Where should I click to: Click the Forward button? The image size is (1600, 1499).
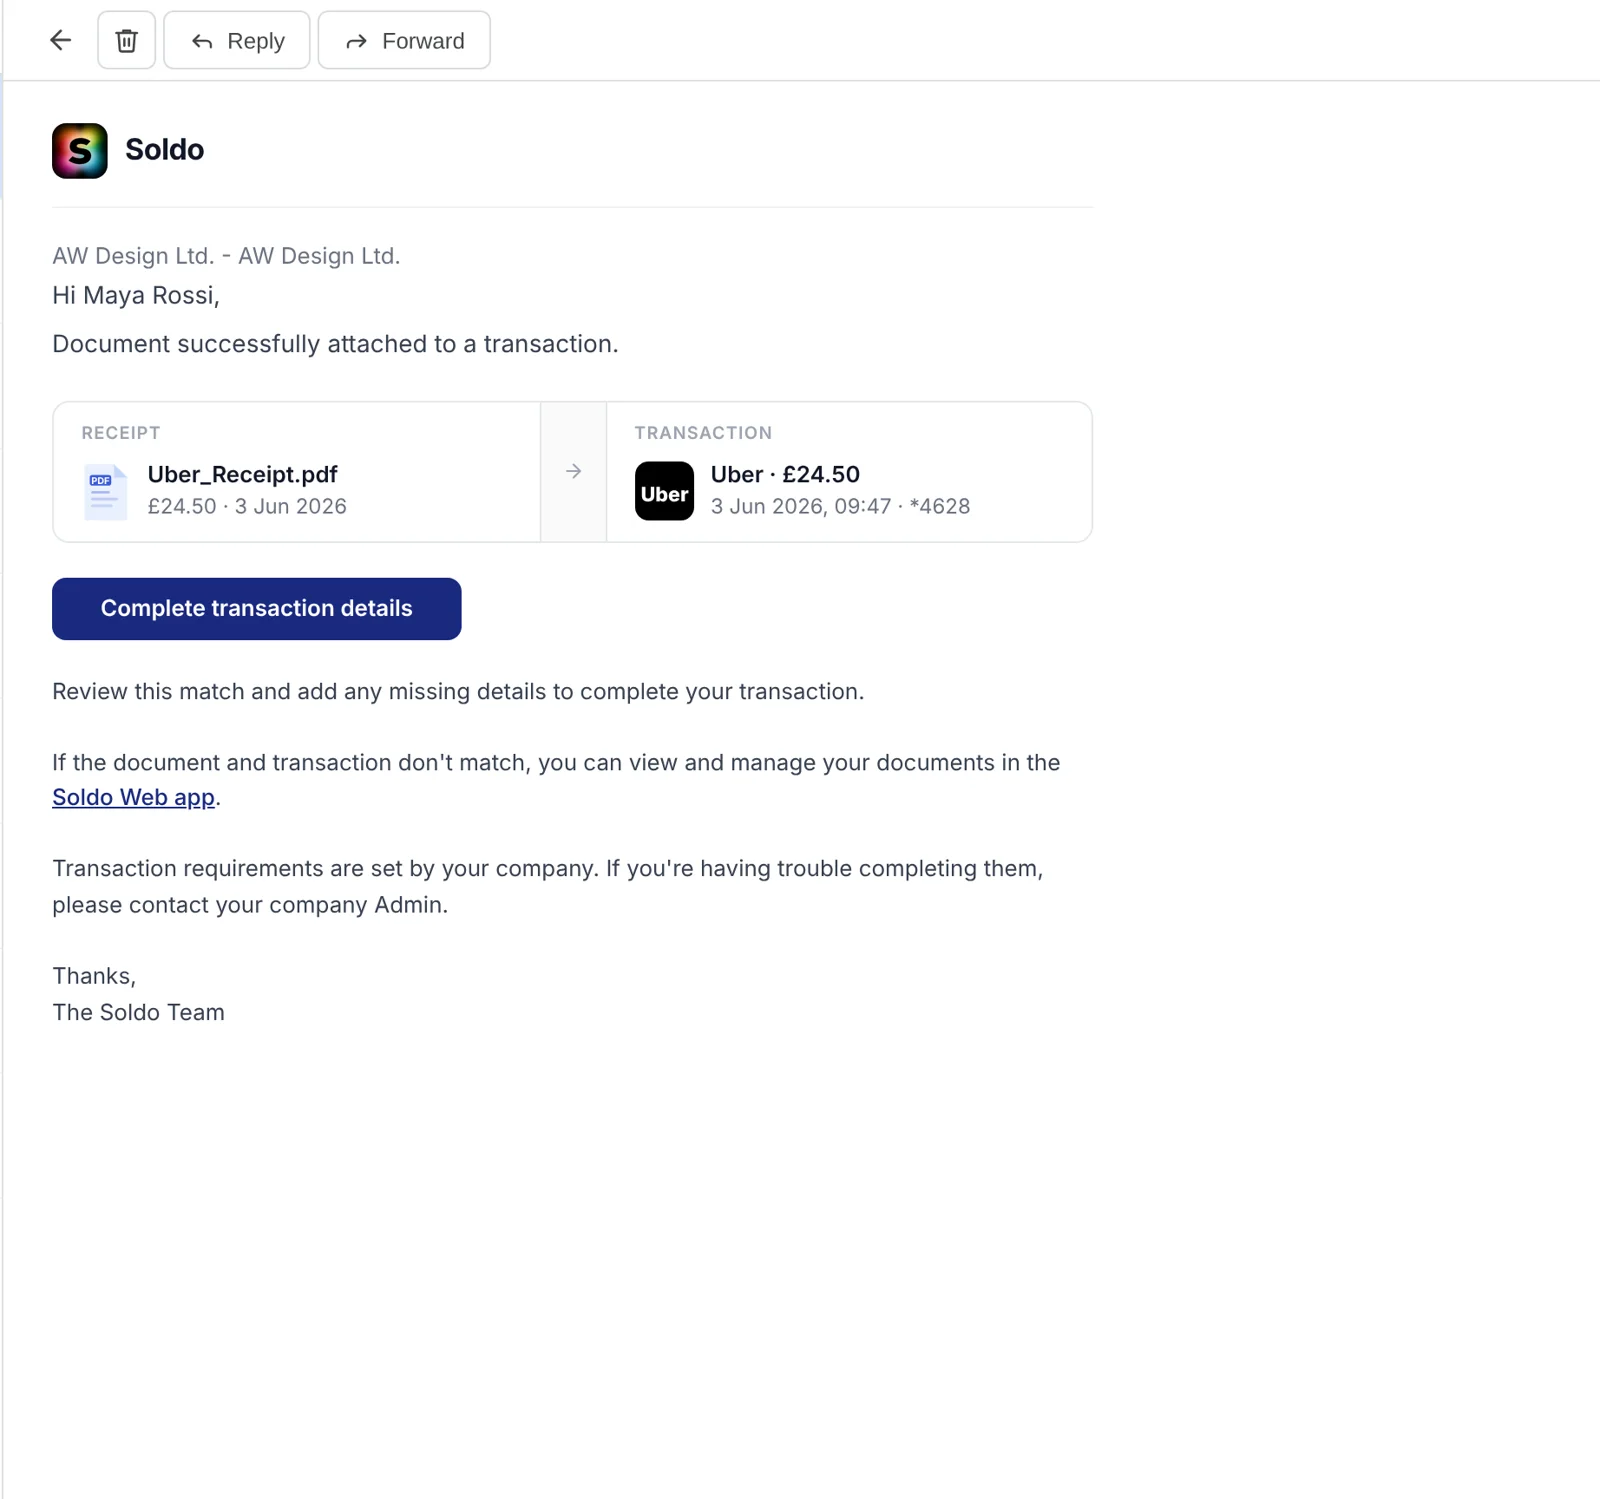404,40
